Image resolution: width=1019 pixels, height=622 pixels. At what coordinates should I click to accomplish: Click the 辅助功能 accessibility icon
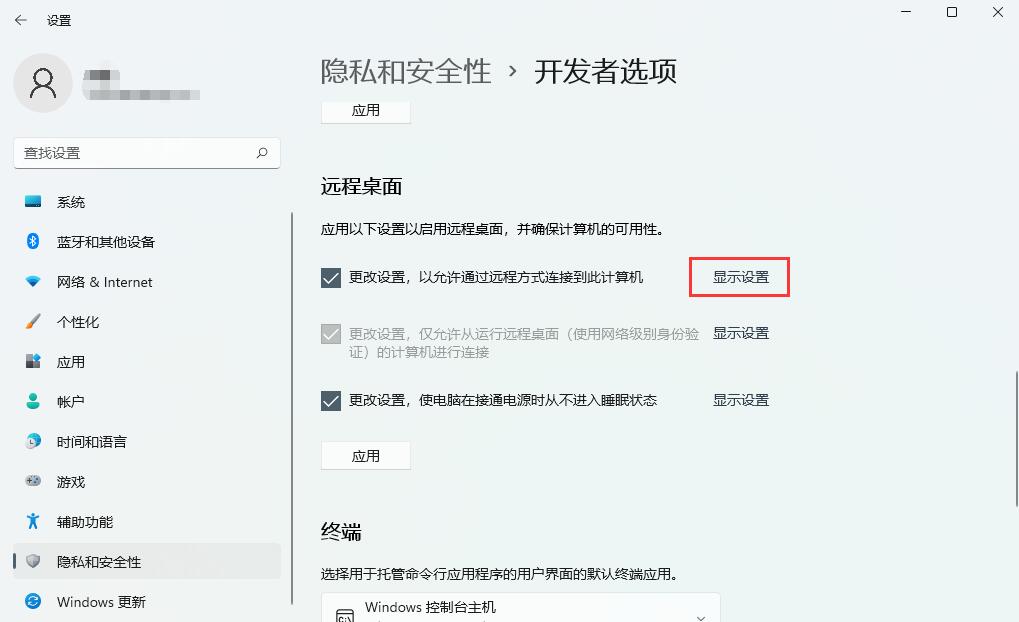[33, 521]
